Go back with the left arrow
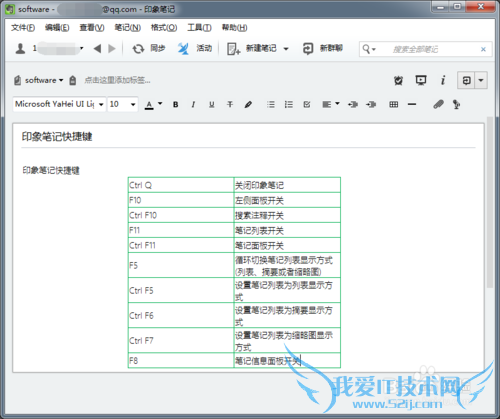Image resolution: width=500 pixels, height=419 pixels. click(x=97, y=49)
